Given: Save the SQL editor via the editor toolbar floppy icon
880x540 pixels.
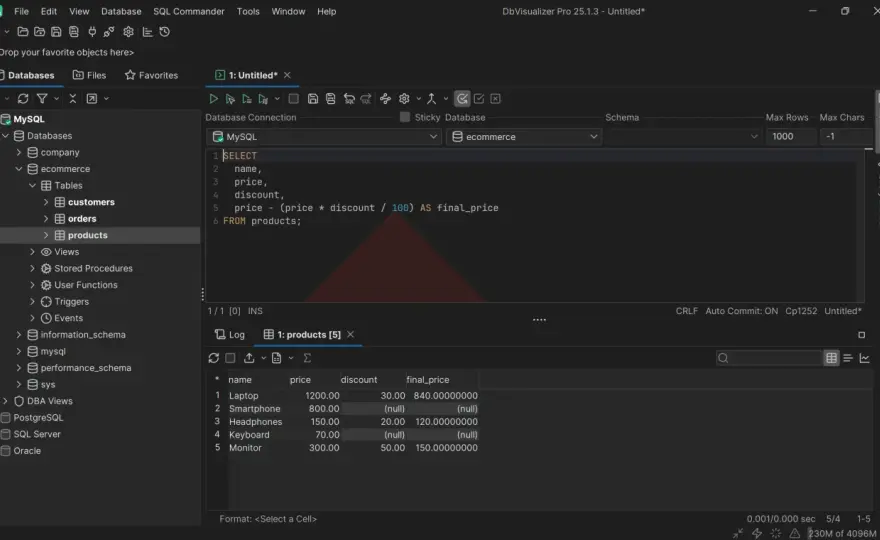Looking at the screenshot, I should (313, 99).
